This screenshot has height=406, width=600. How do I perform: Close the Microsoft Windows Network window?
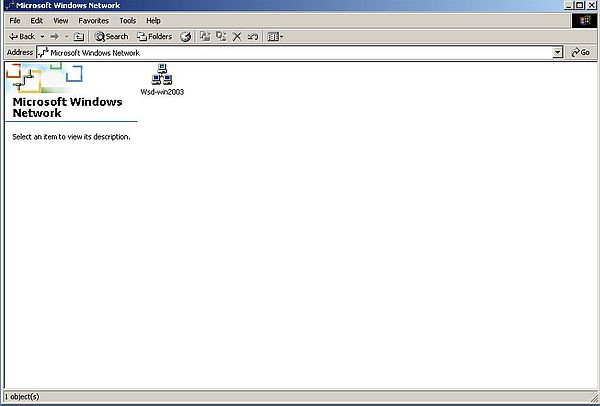point(592,5)
